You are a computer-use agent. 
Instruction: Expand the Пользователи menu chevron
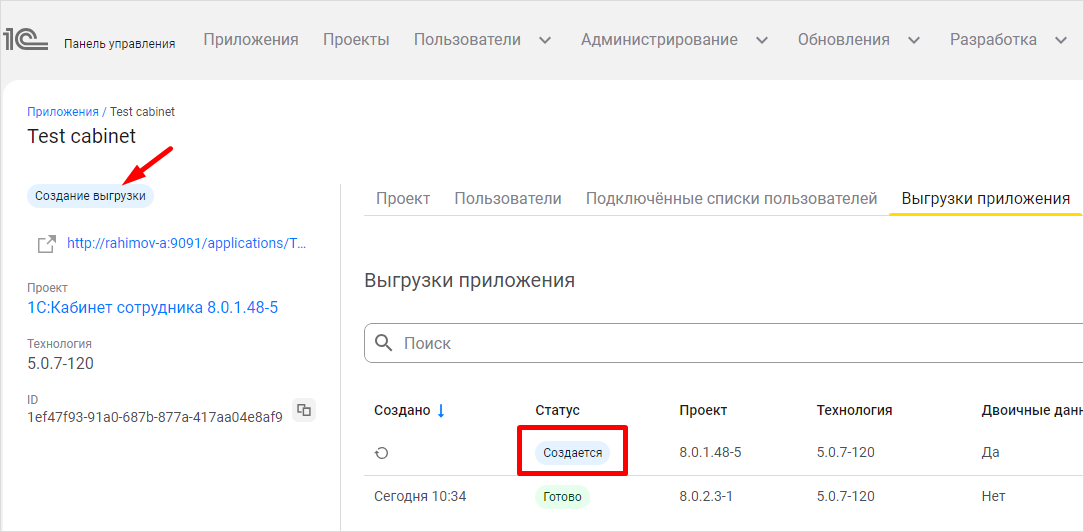tap(545, 41)
